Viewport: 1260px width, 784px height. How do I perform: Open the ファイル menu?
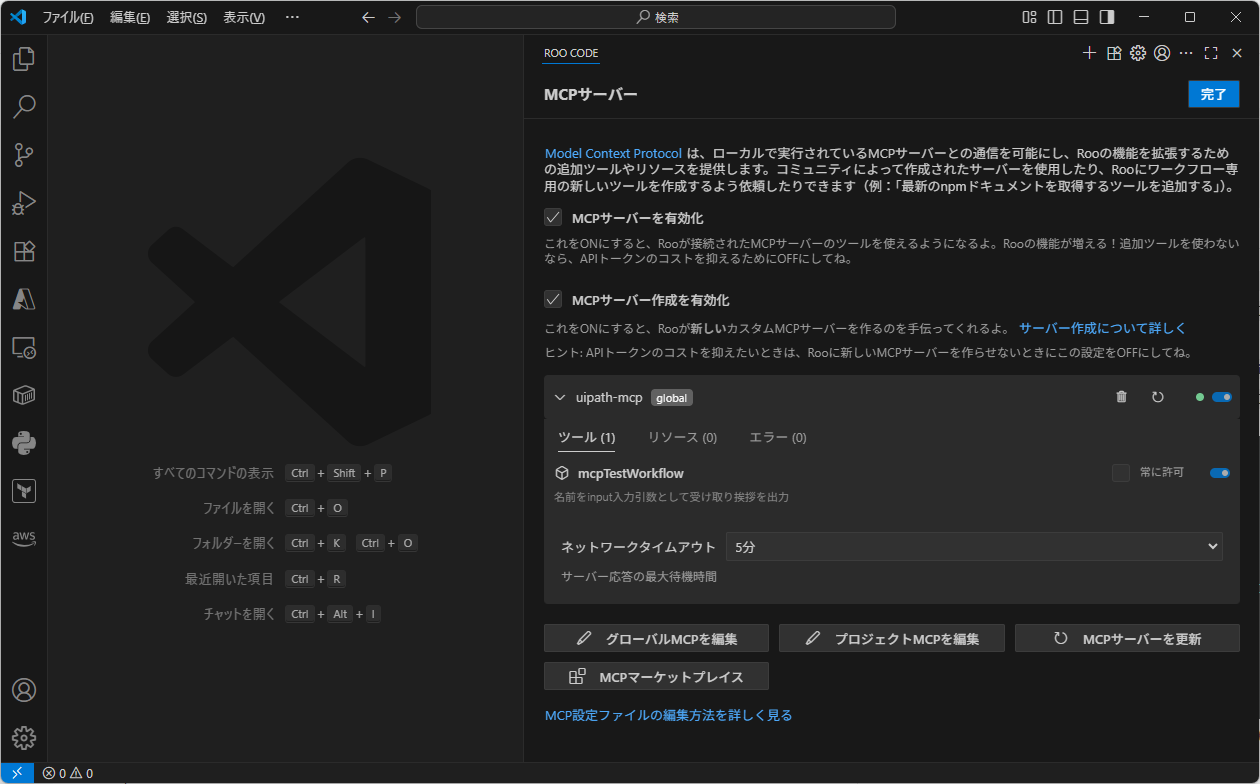[x=68, y=17]
